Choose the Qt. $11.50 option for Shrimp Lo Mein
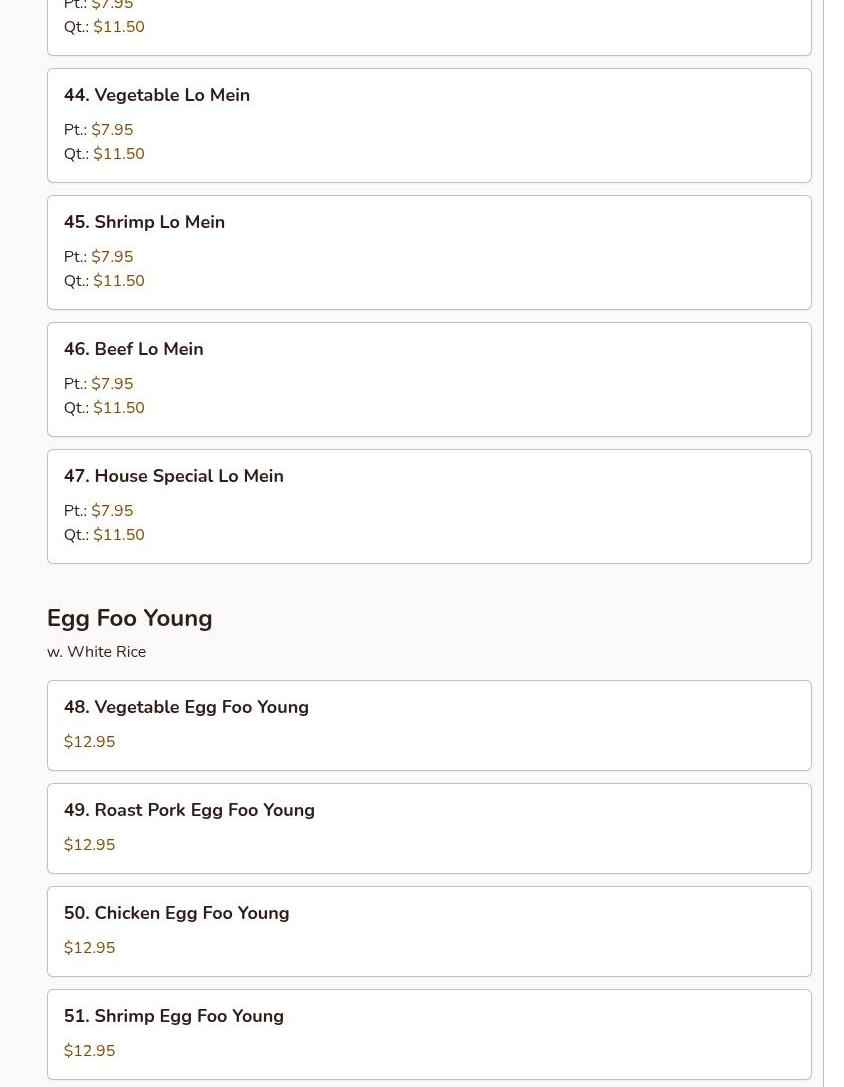 click(118, 281)
